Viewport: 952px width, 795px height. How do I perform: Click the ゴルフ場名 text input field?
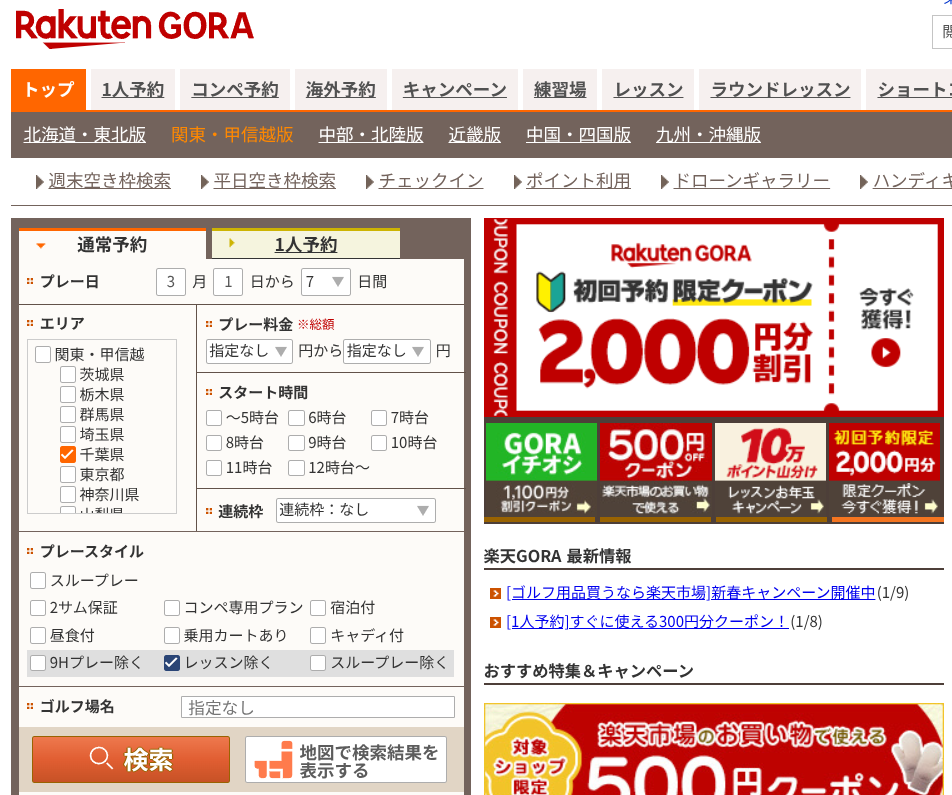(317, 707)
